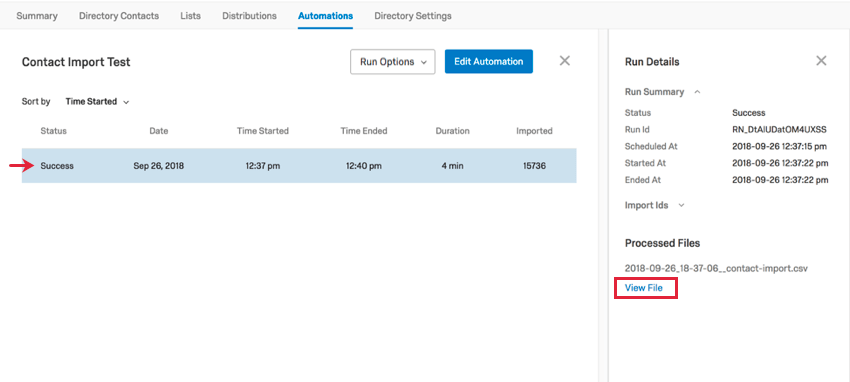Viewport: 850px width, 382px height.
Task: Go to the Directory Contacts tab
Action: click(119, 16)
